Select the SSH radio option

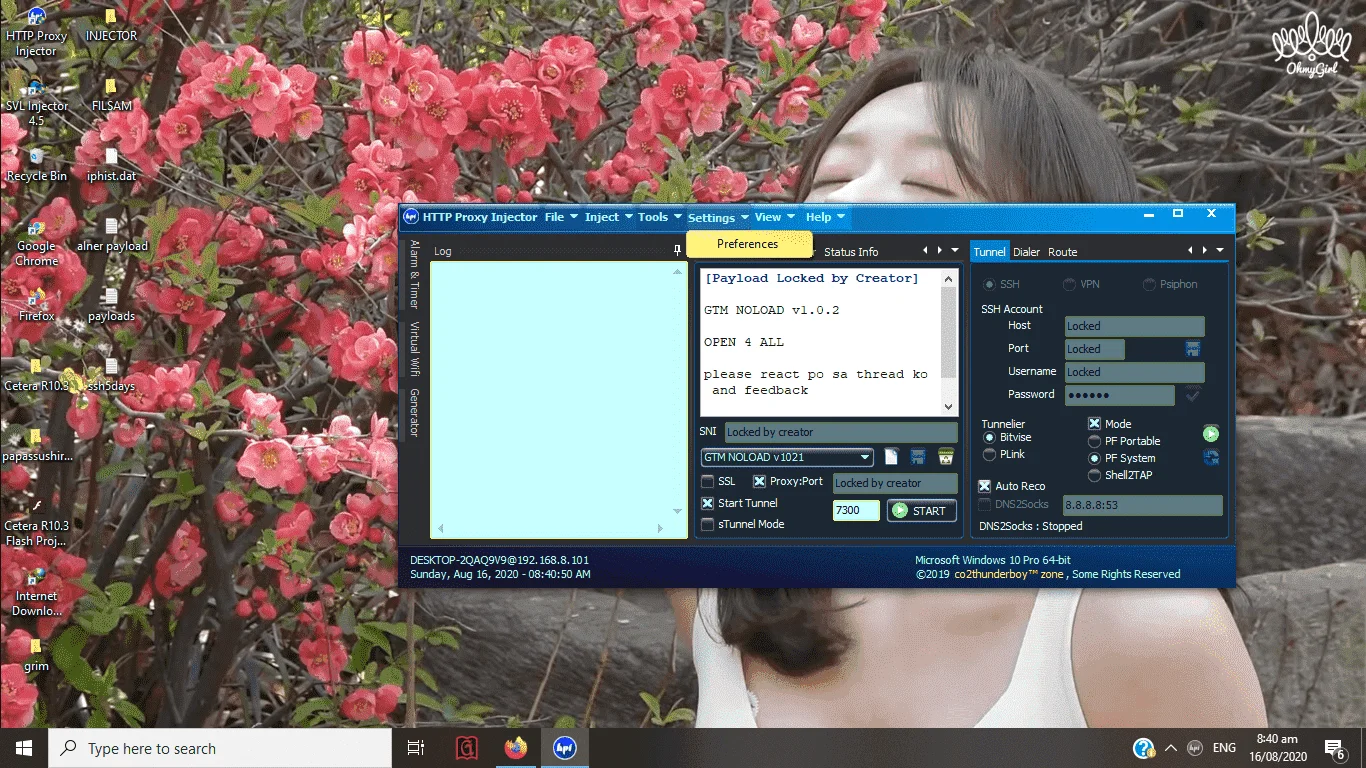tap(989, 285)
